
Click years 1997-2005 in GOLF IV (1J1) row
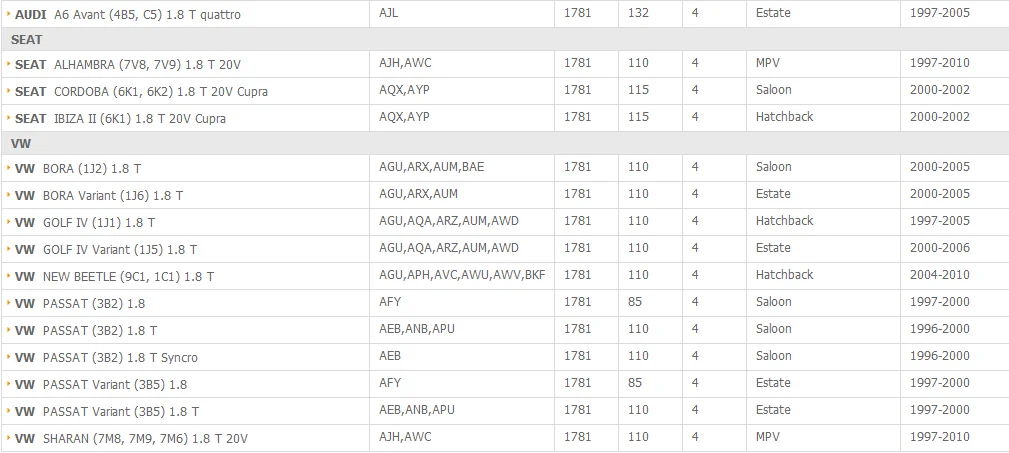click(x=940, y=221)
